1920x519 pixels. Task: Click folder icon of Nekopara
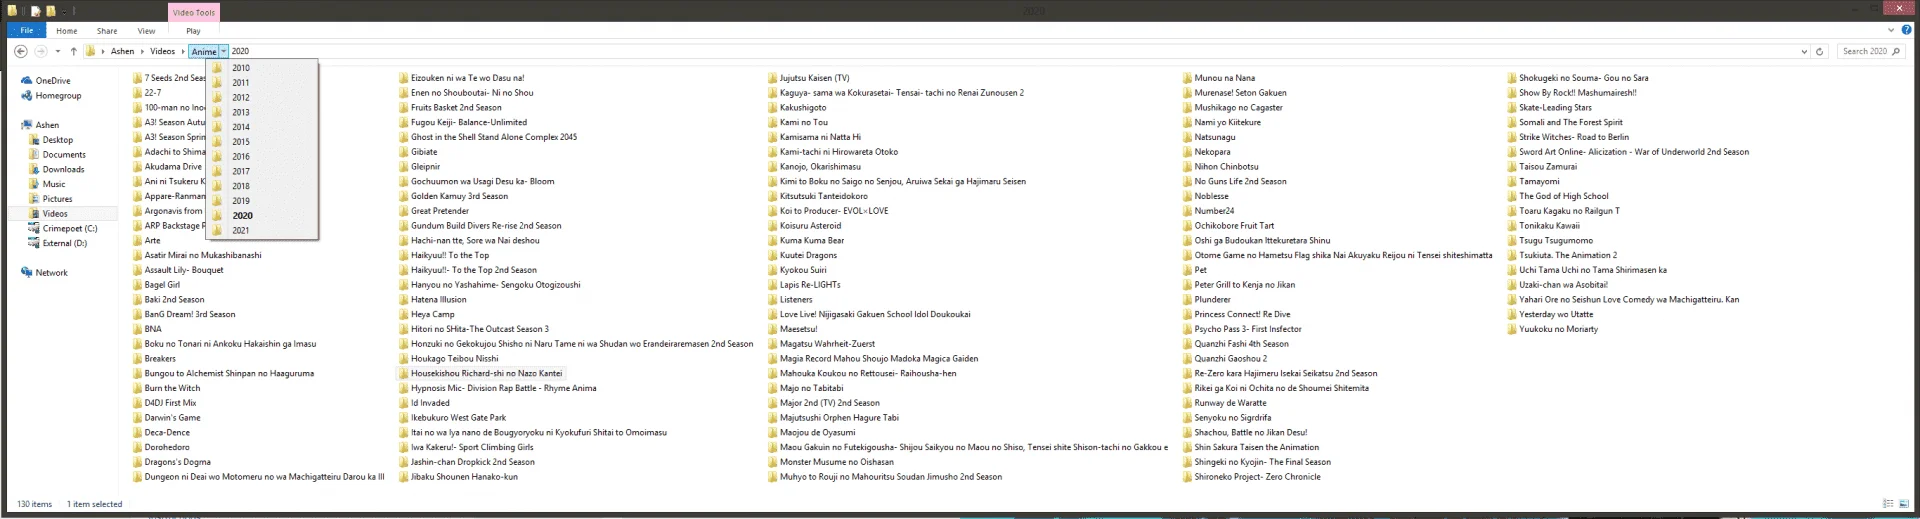(1187, 152)
